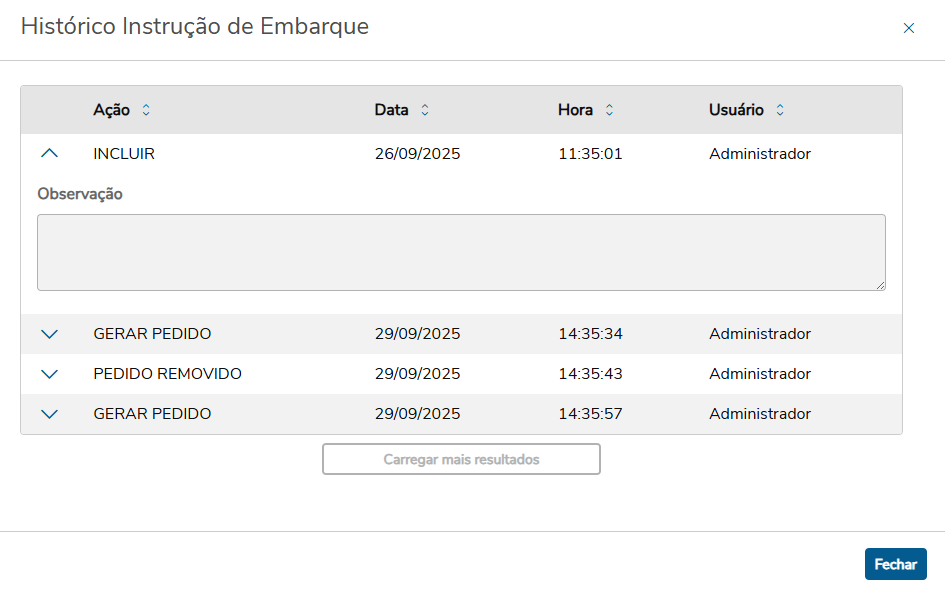Select the PEDIDO REMOVIDO action text
Image resolution: width=945 pixels, height=590 pixels.
coord(167,374)
